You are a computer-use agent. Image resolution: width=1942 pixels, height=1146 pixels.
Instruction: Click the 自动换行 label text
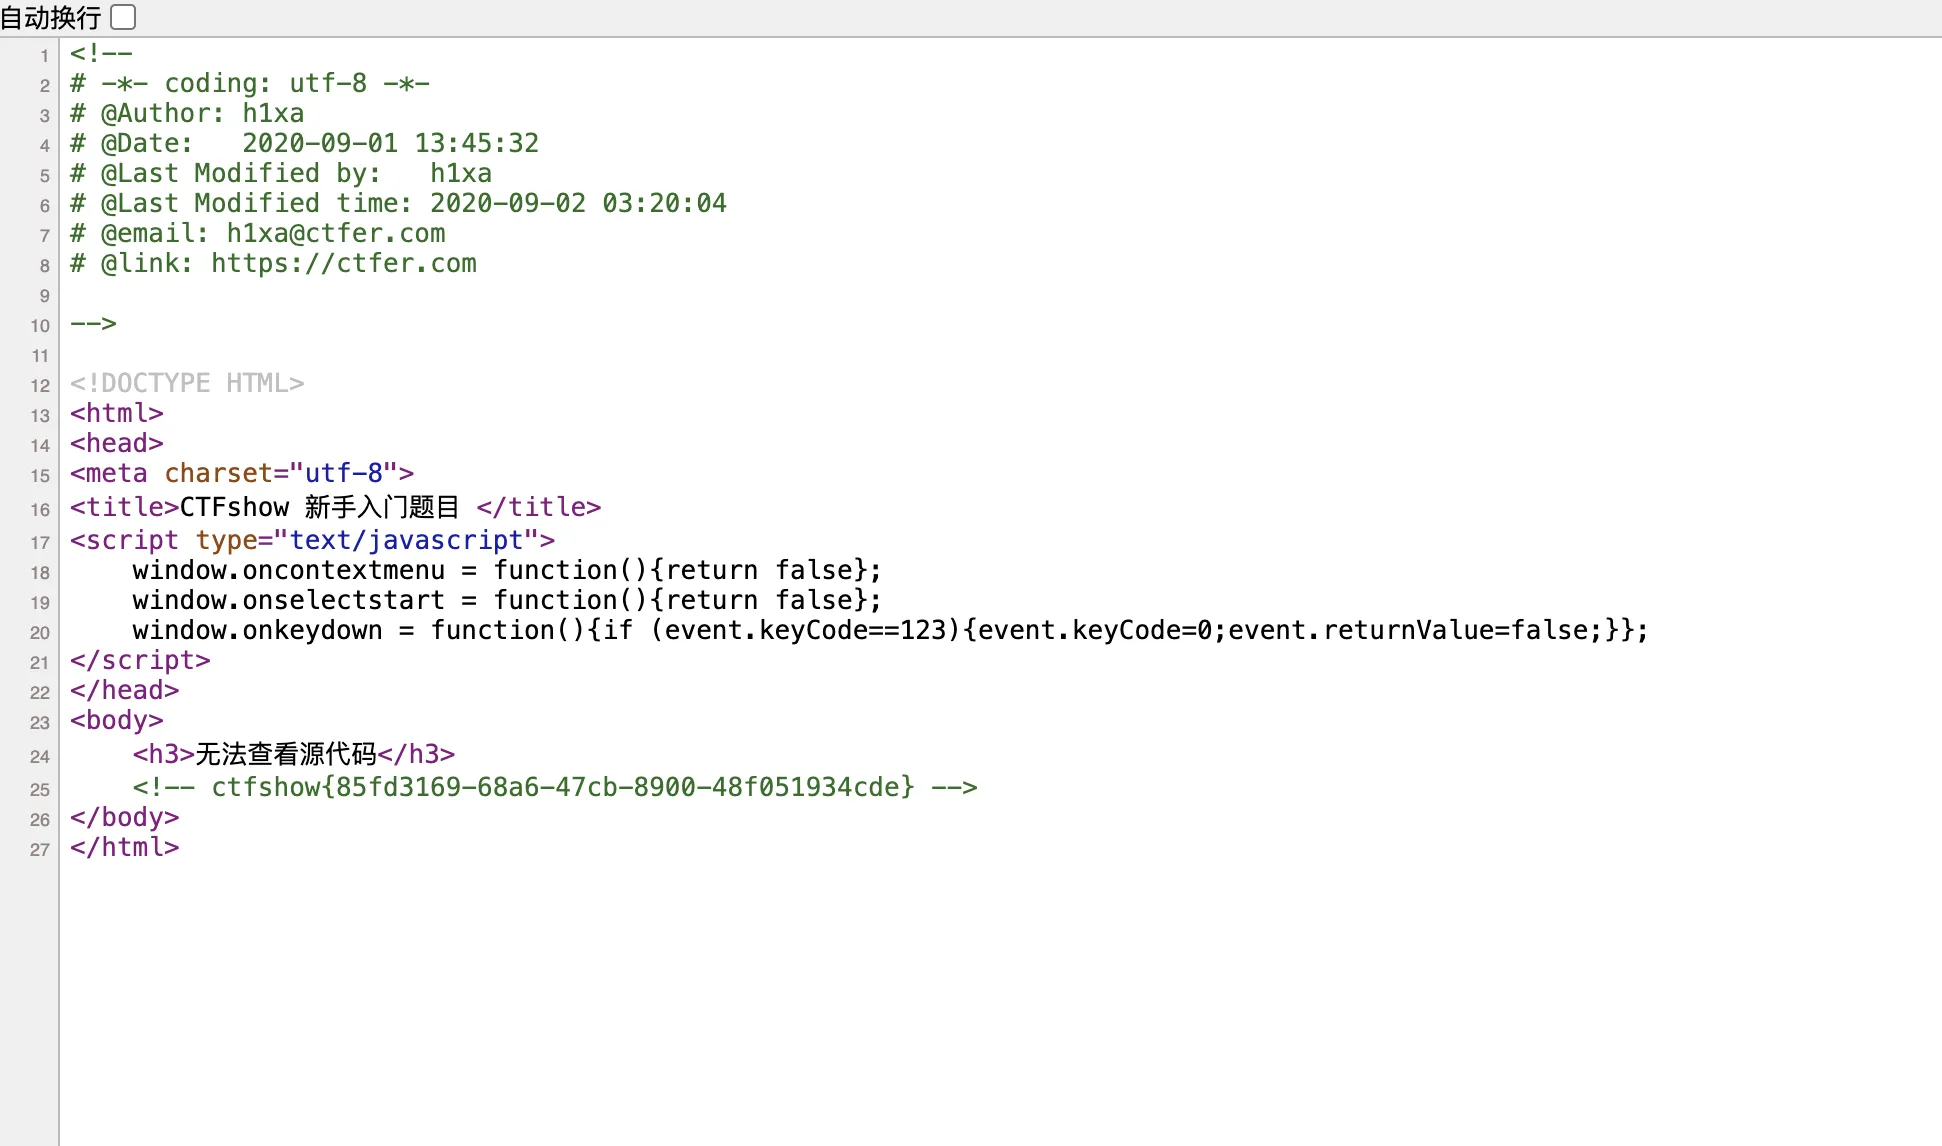(x=50, y=17)
